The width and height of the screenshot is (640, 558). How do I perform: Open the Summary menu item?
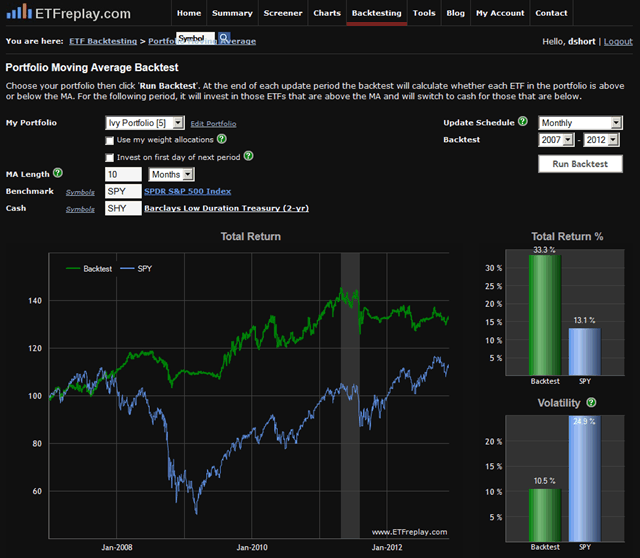point(232,13)
